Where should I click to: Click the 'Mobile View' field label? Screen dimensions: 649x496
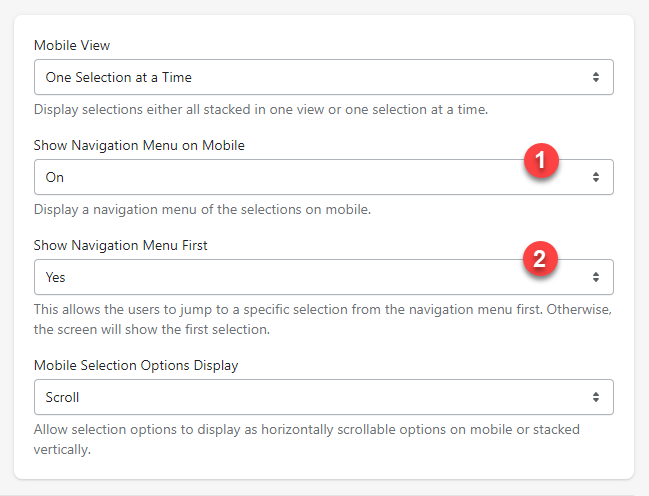coord(73,45)
